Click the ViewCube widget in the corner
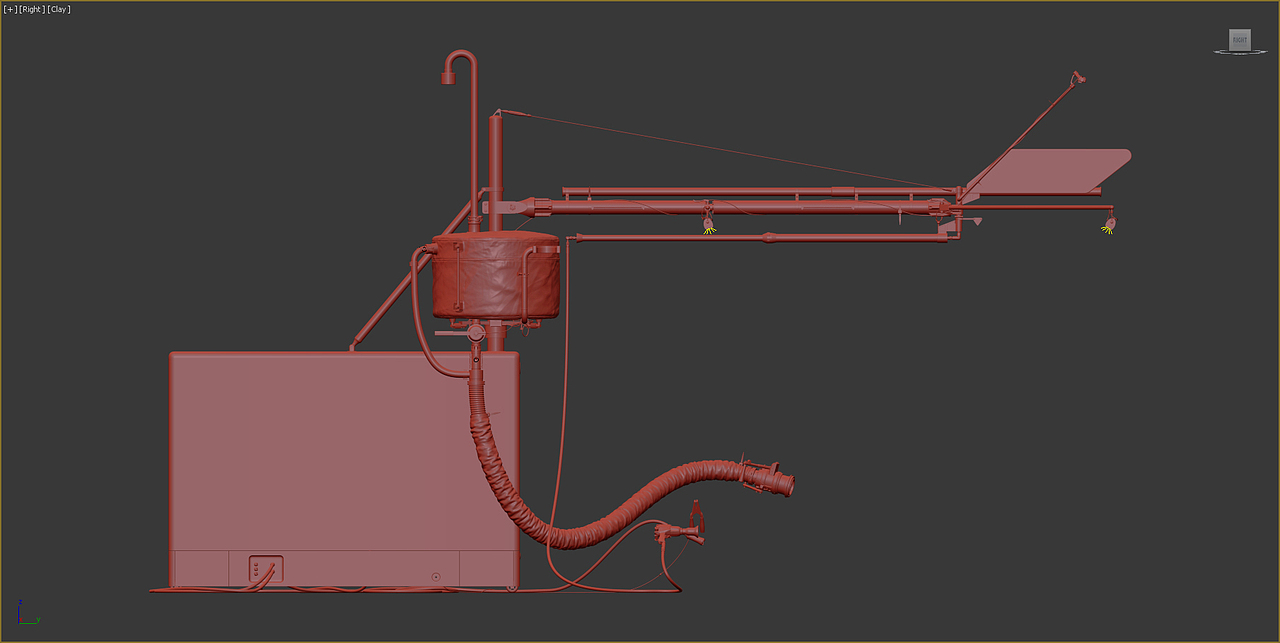The height and width of the screenshot is (643, 1280). (1240, 40)
